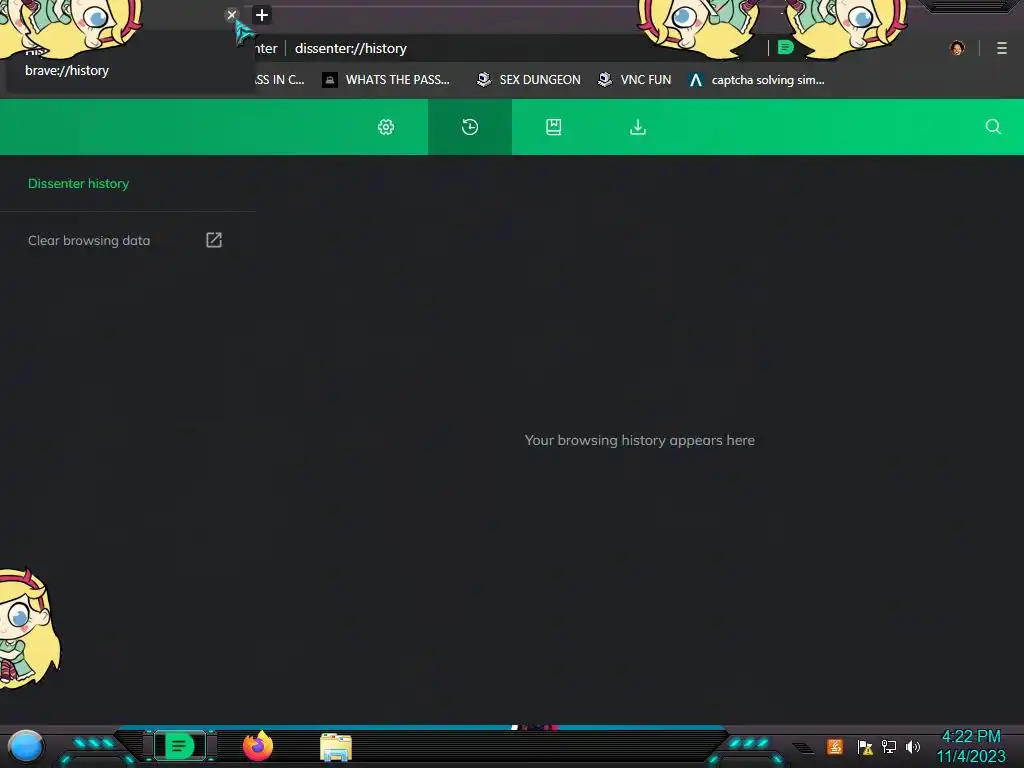Click the green Dissenter comment icon in address bar
Viewport: 1024px width, 768px height.
point(786,48)
